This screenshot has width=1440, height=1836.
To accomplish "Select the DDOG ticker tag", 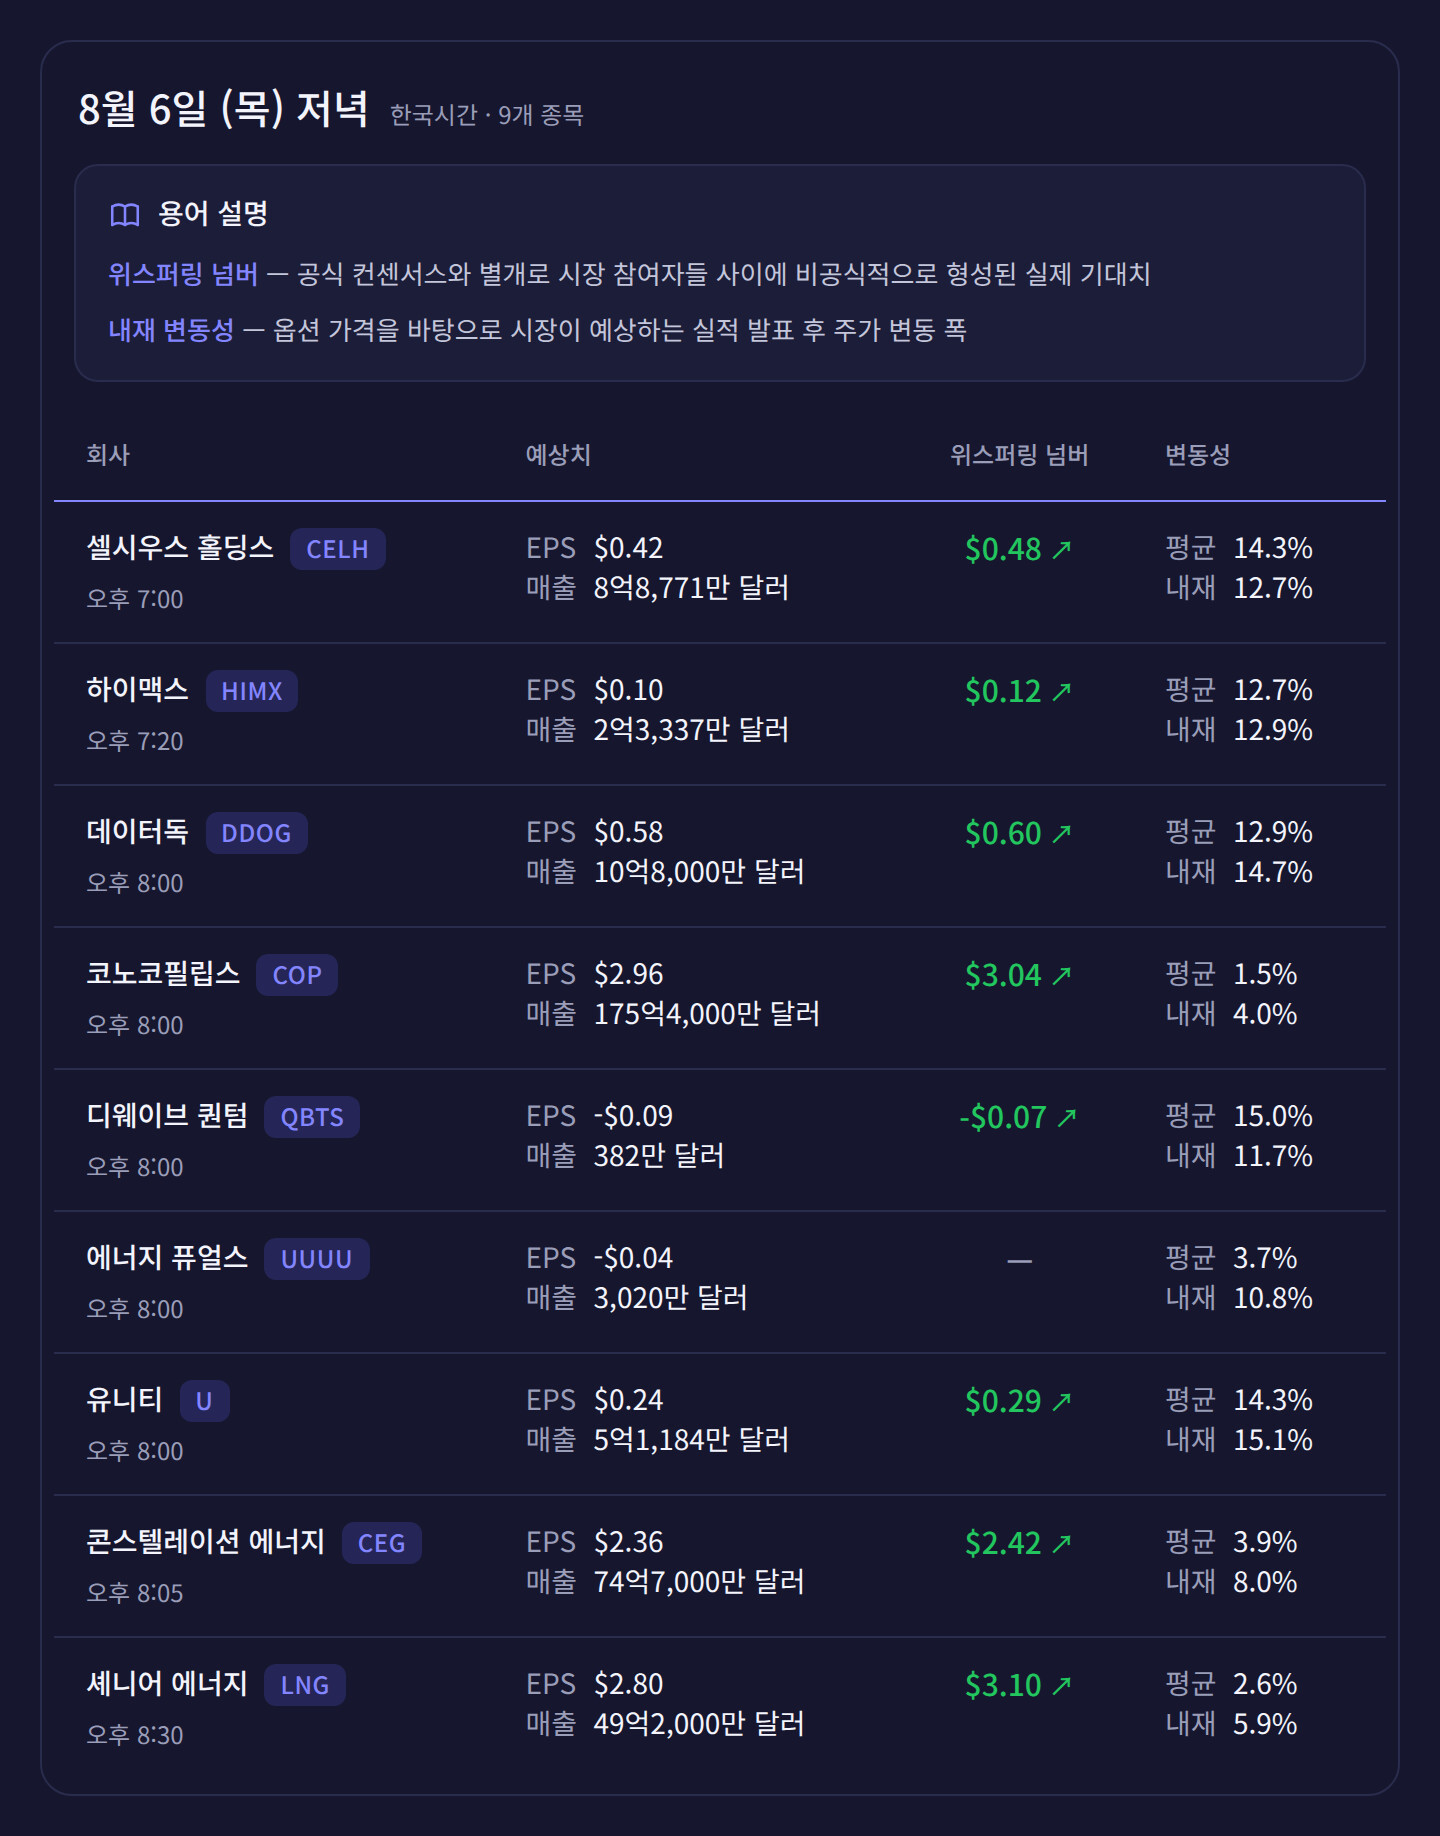I will coord(257,833).
